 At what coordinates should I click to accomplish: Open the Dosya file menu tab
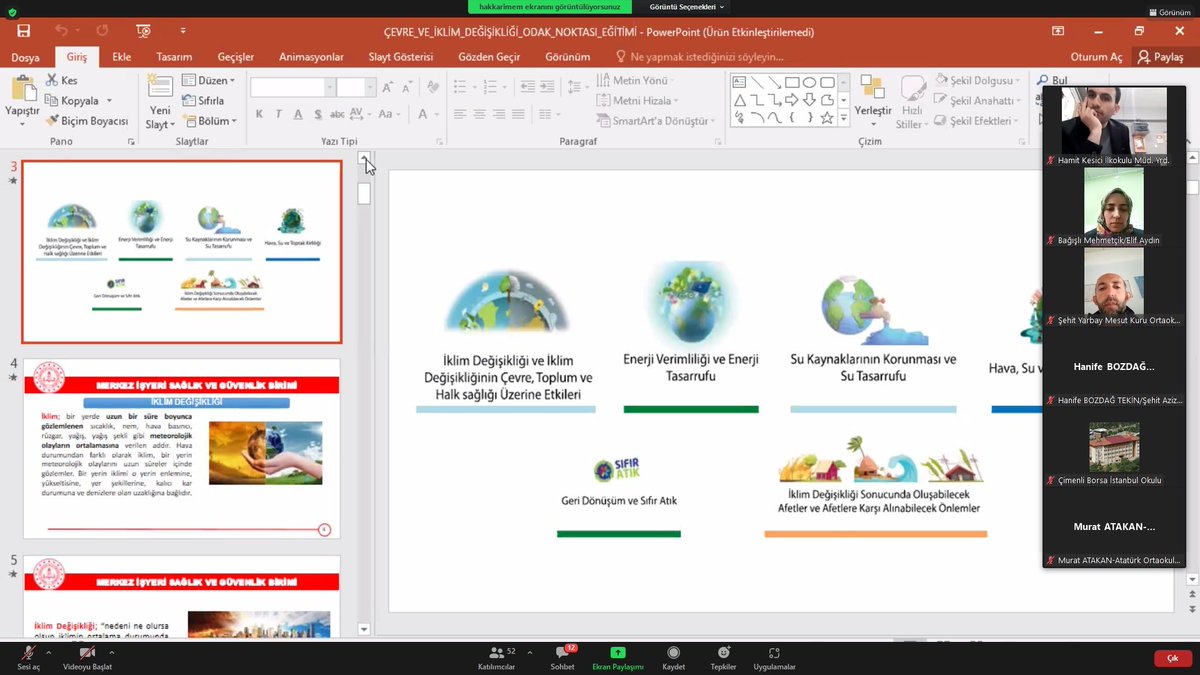click(x=26, y=57)
